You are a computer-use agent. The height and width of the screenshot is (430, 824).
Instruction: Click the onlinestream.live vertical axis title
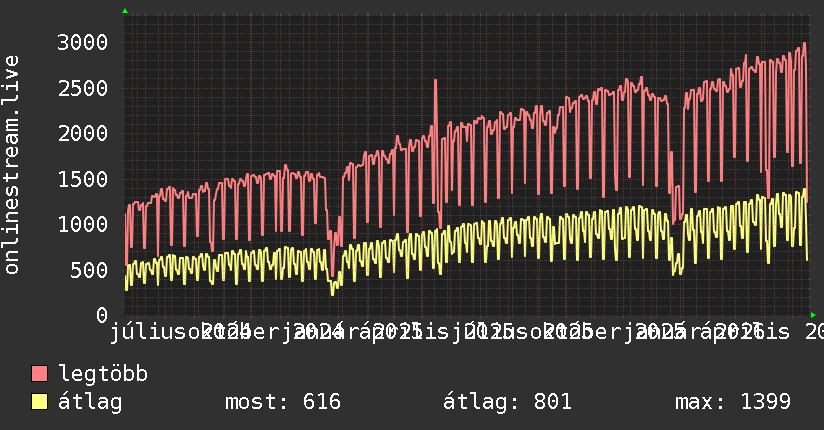point(11,165)
